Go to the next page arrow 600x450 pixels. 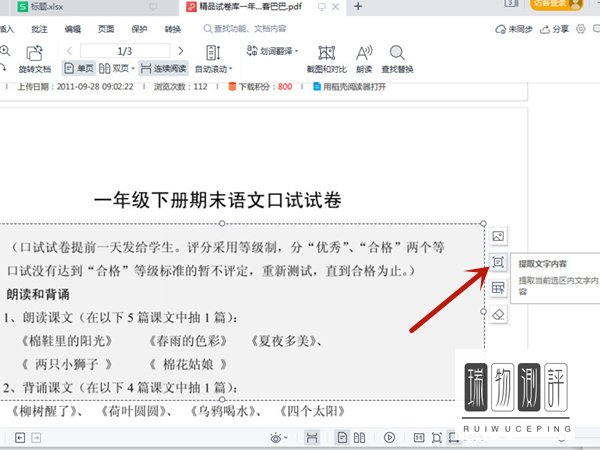181,51
